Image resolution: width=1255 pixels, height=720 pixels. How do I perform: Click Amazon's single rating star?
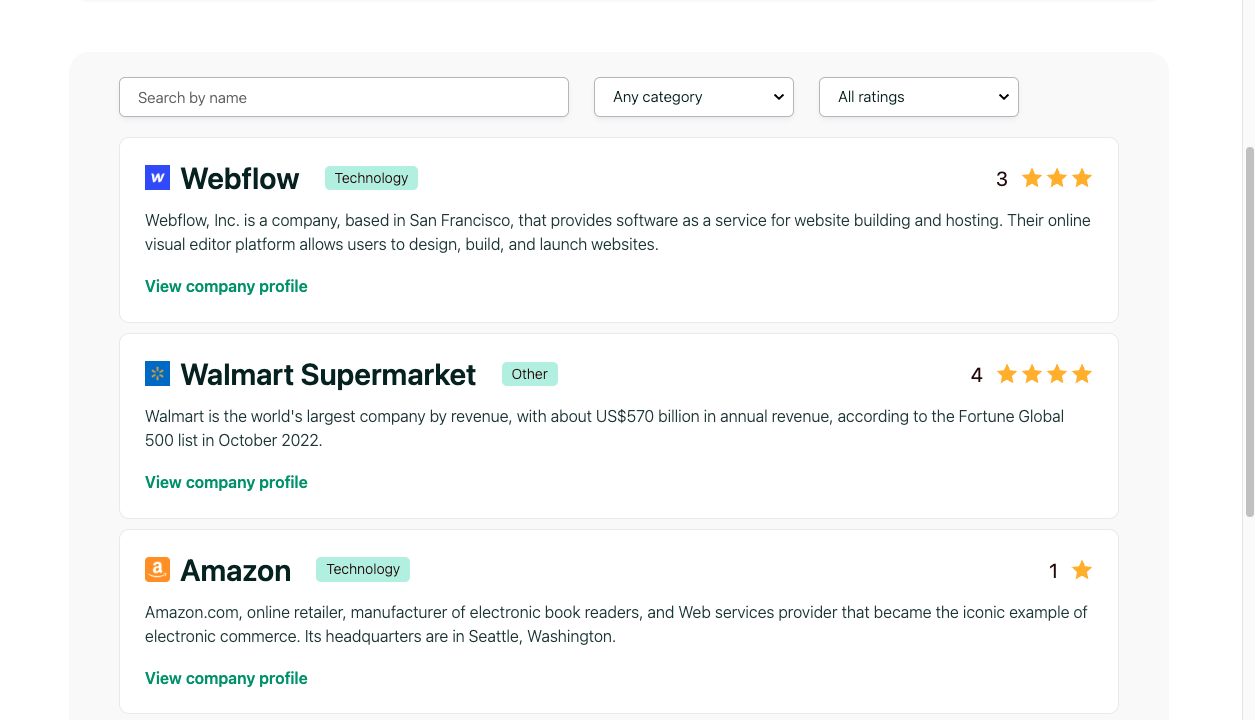[x=1082, y=570]
